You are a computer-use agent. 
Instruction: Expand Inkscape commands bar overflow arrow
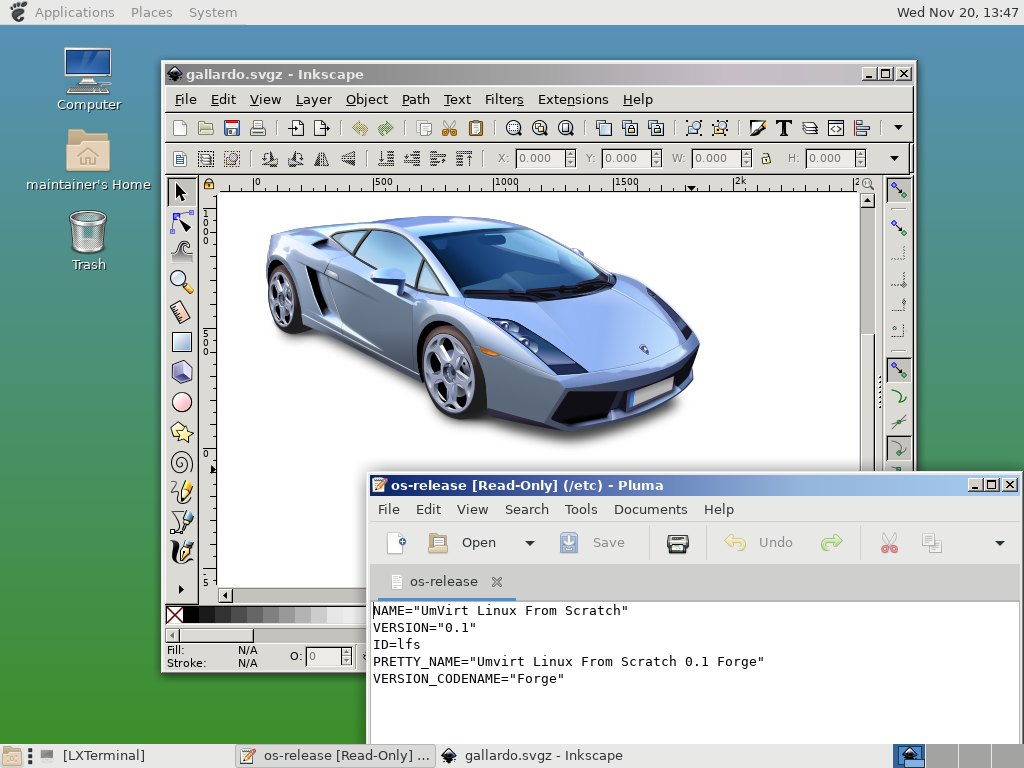pyautogui.click(x=898, y=128)
